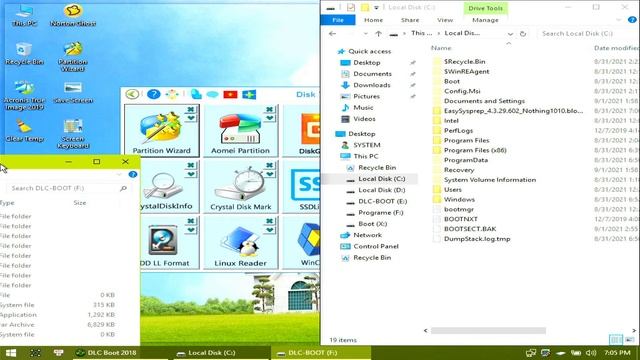640x360 pixels.
Task: Open This PC desktop icon
Action: coord(24,16)
